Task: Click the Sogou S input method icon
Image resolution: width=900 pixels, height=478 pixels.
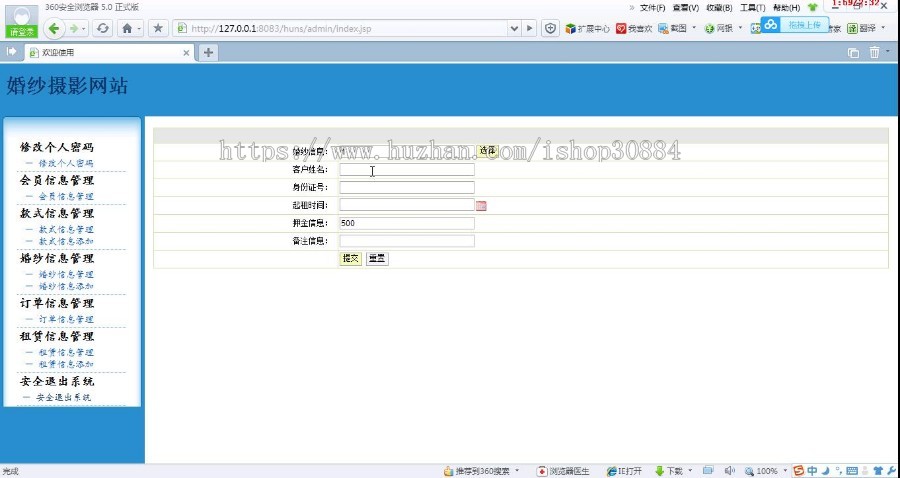Action: (798, 471)
